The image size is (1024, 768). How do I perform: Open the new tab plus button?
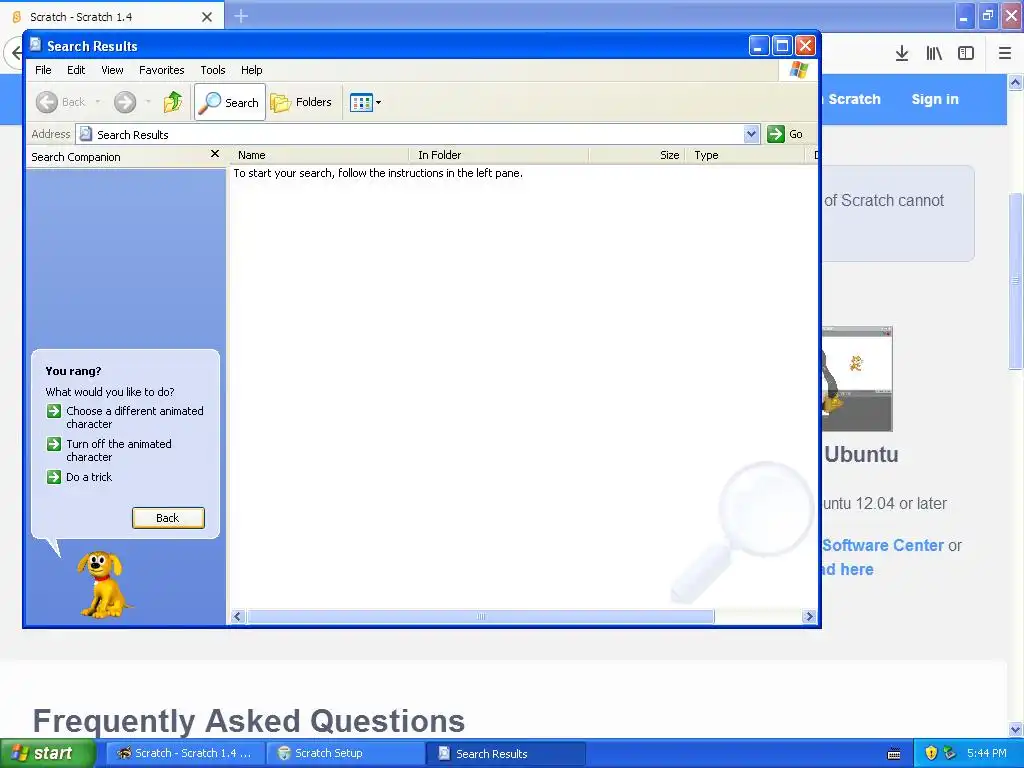pyautogui.click(x=241, y=16)
